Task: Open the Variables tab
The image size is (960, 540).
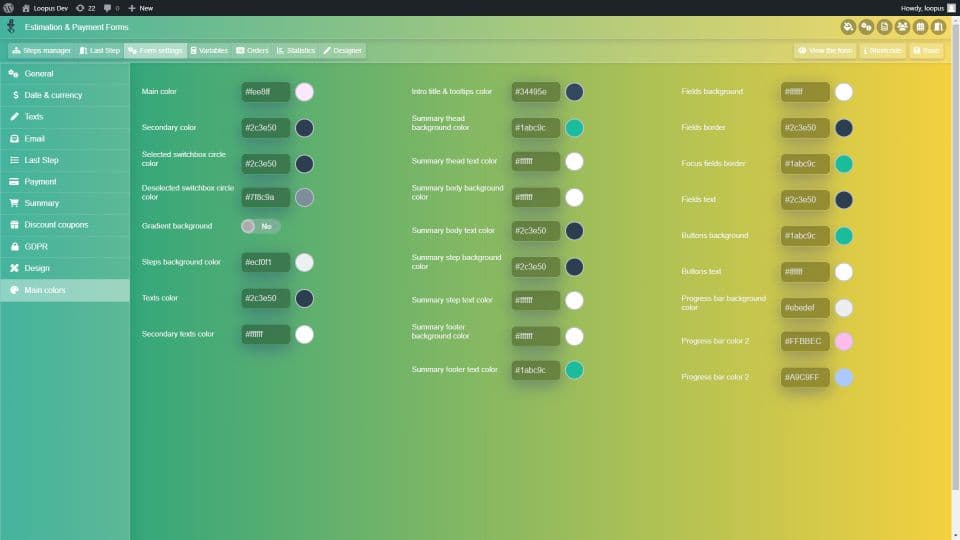Action: [x=209, y=50]
